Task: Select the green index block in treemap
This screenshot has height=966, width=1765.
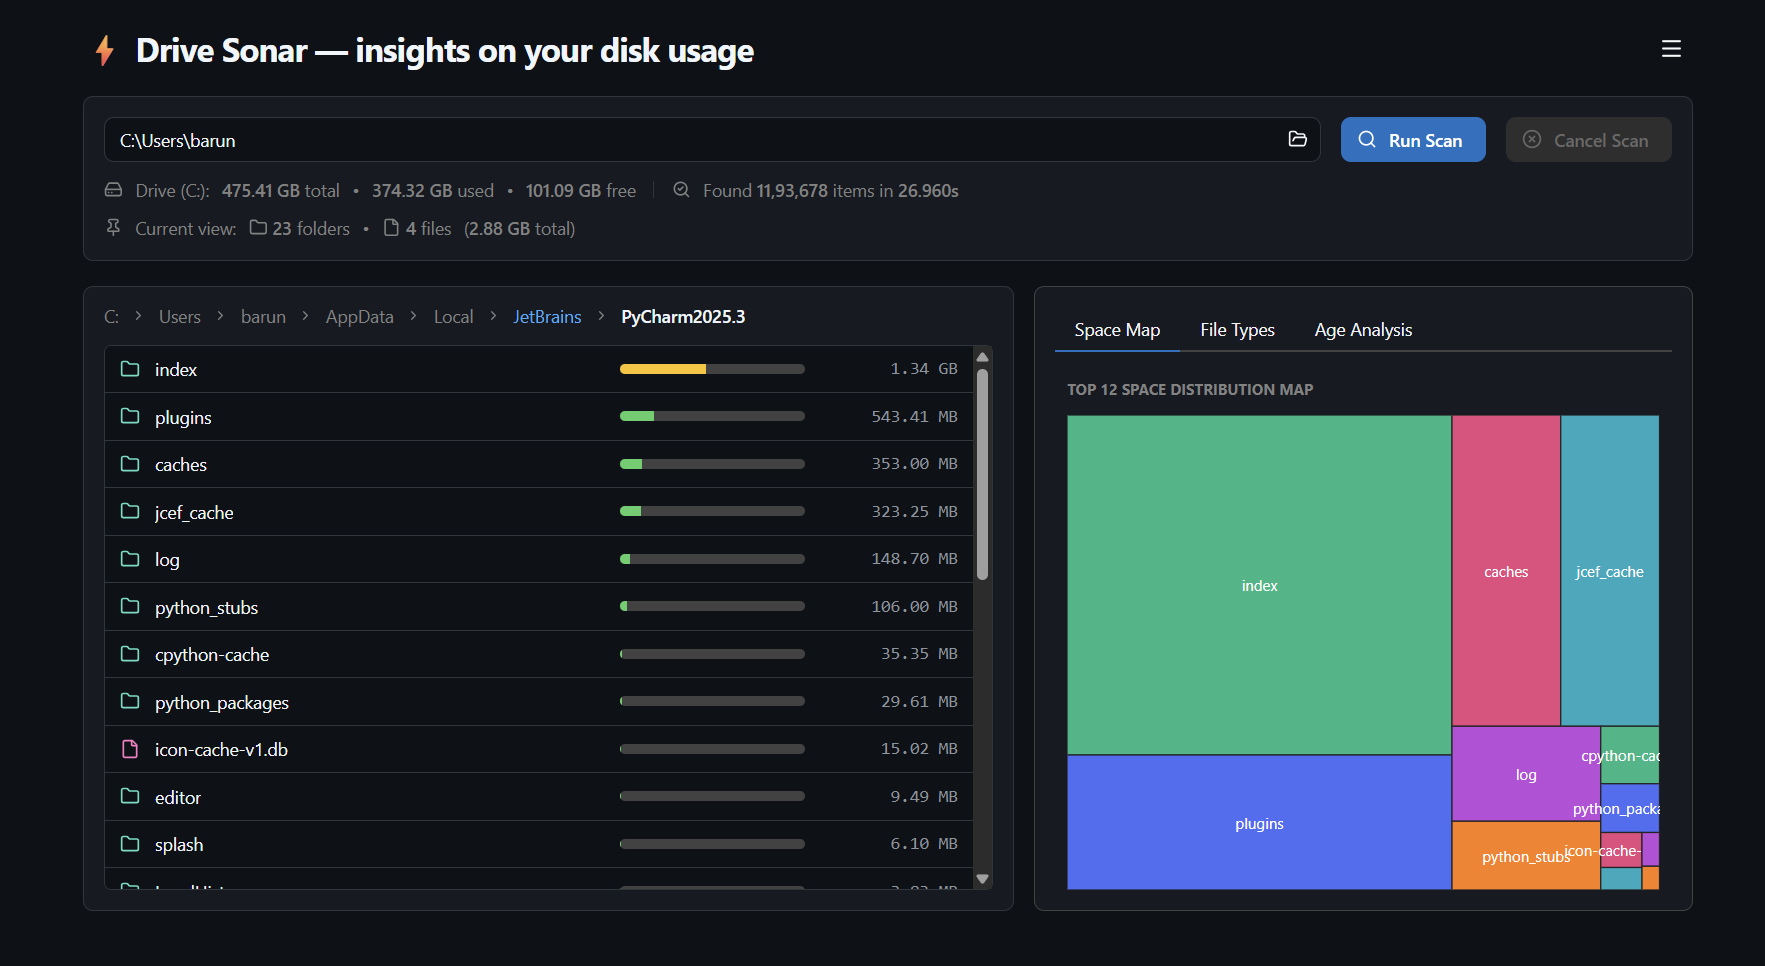Action: tap(1259, 585)
